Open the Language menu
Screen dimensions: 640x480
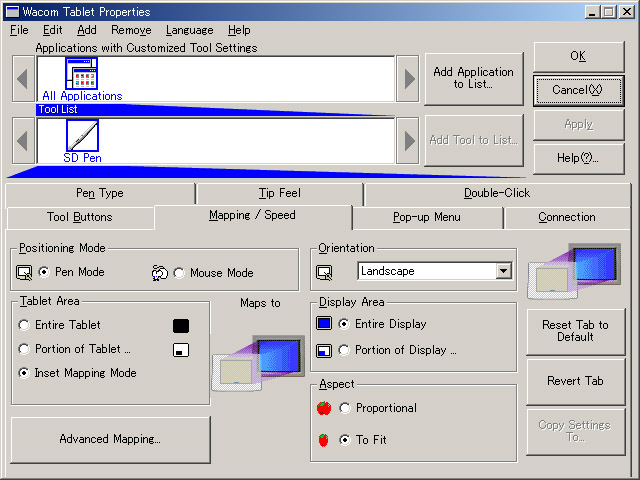point(189,30)
